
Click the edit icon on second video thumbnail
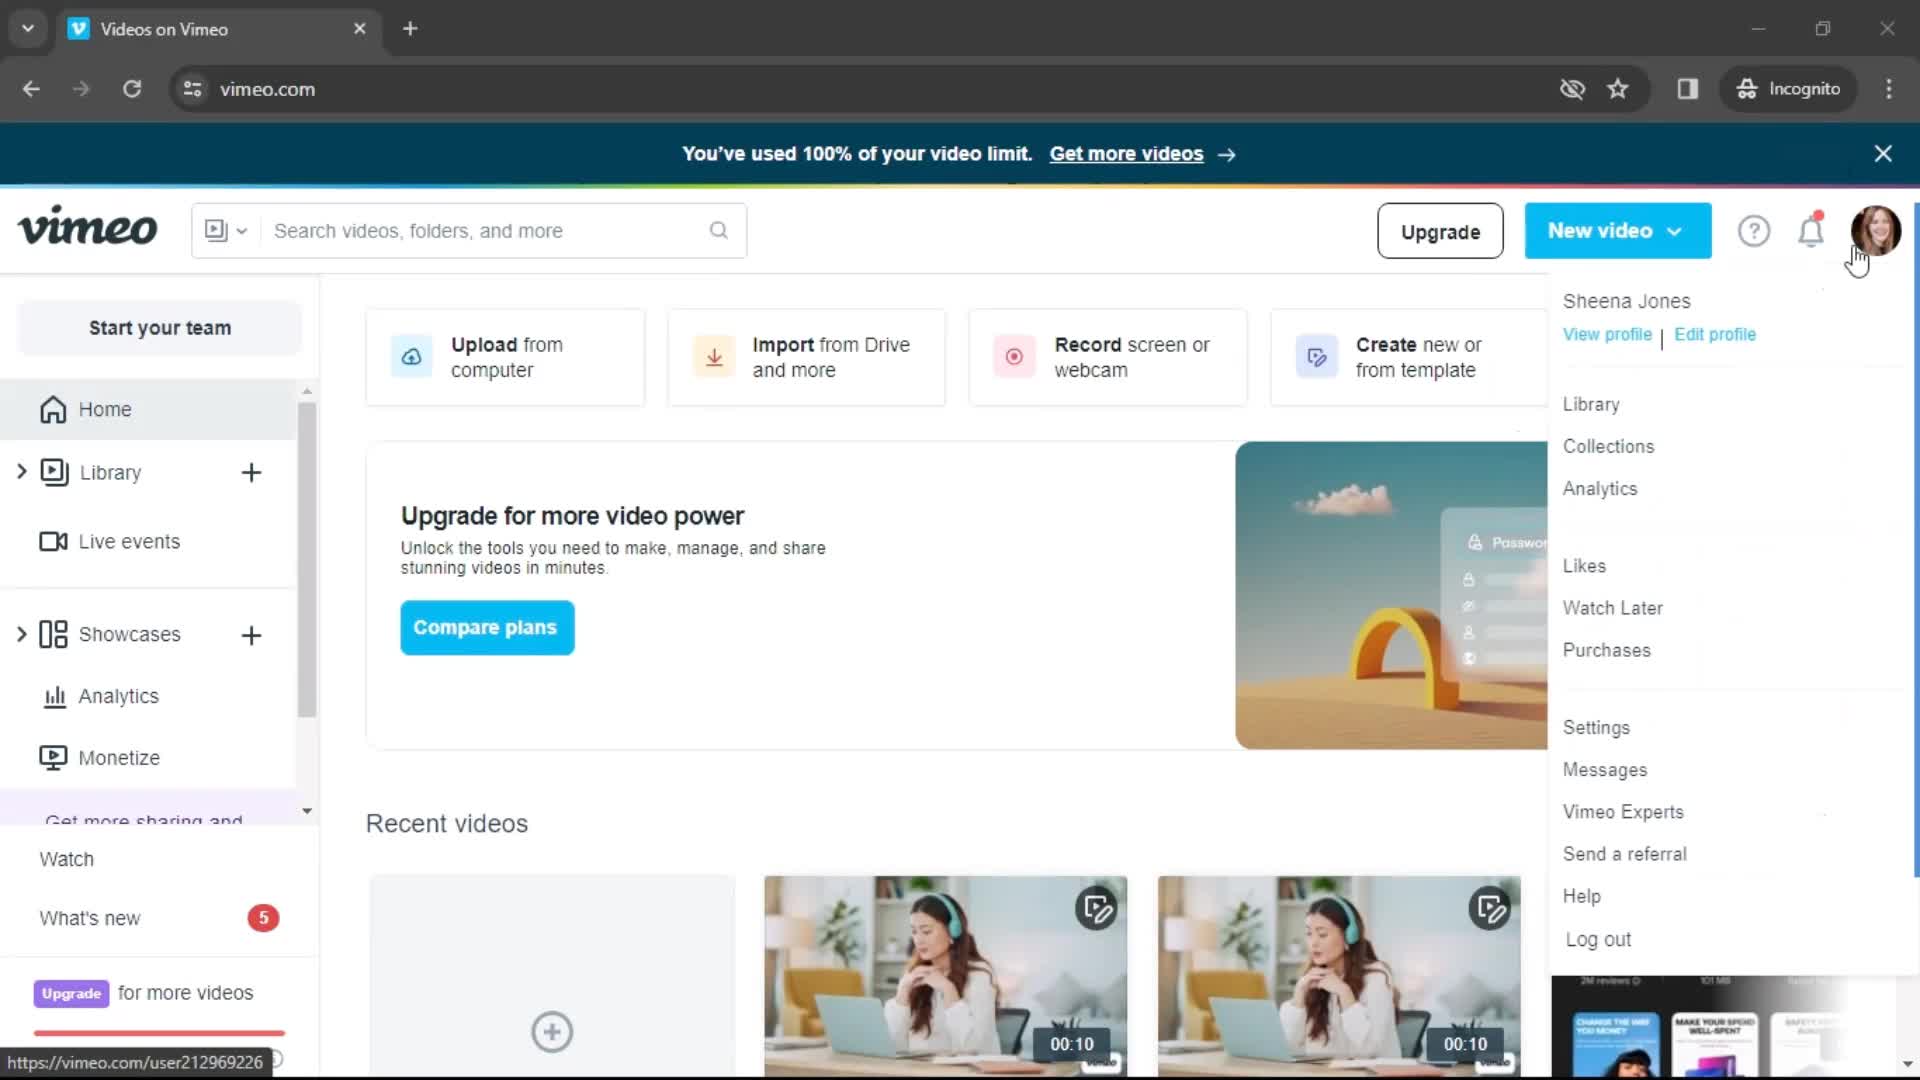coord(1097,909)
